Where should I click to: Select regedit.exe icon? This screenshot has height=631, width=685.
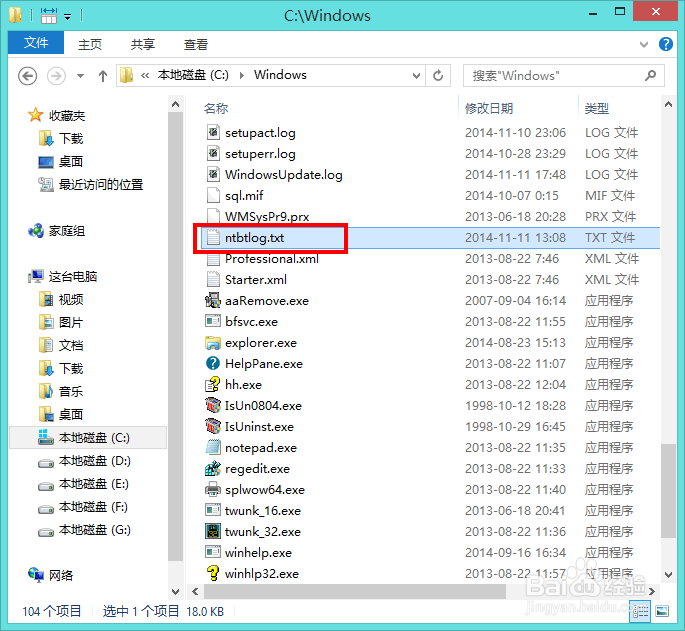click(213, 468)
